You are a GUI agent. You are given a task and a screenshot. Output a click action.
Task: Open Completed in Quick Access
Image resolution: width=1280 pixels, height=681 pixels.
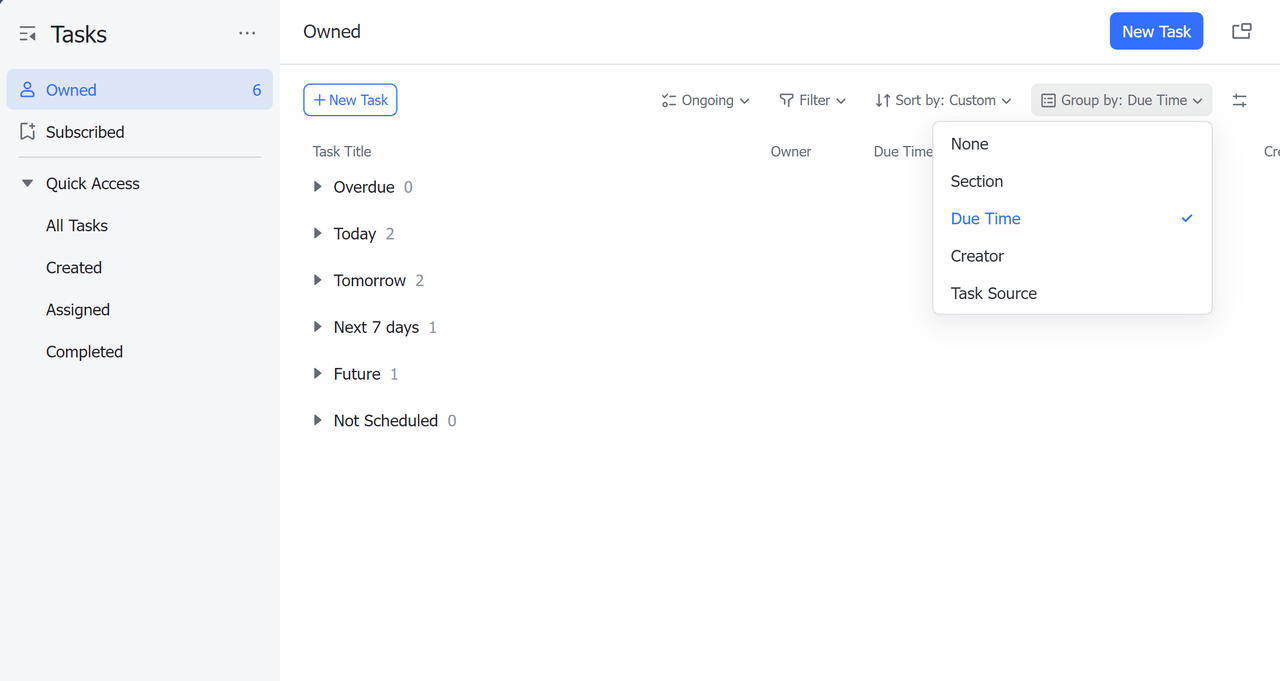84,352
